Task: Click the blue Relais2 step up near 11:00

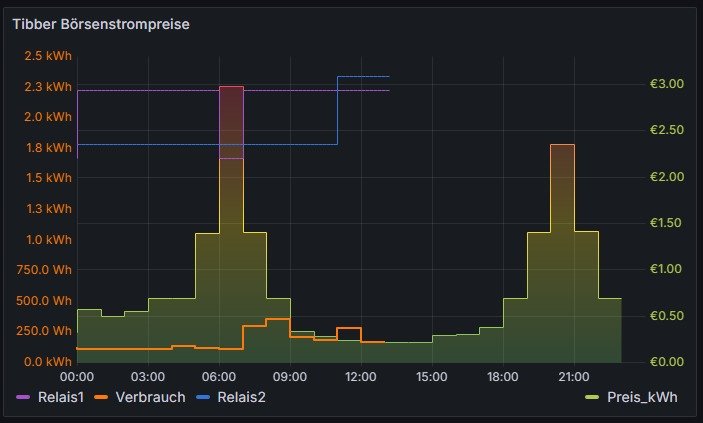Action: point(337,110)
